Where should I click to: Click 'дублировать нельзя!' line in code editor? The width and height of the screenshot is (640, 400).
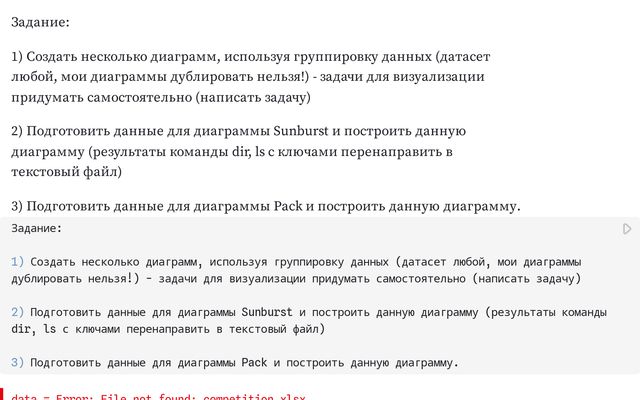point(296,279)
